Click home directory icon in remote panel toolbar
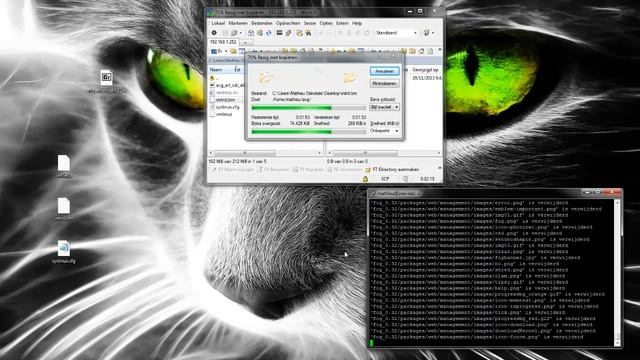 pos(421,51)
